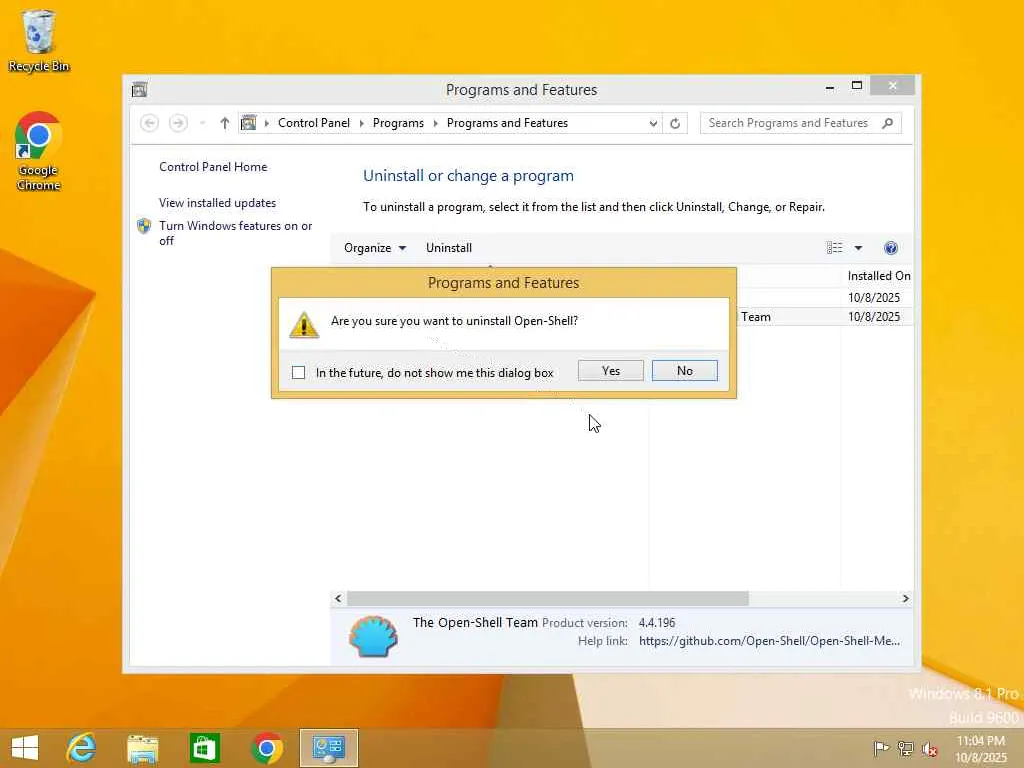The width and height of the screenshot is (1024, 768).
Task: Click the Open-Shell GitHub help link
Action: 769,641
